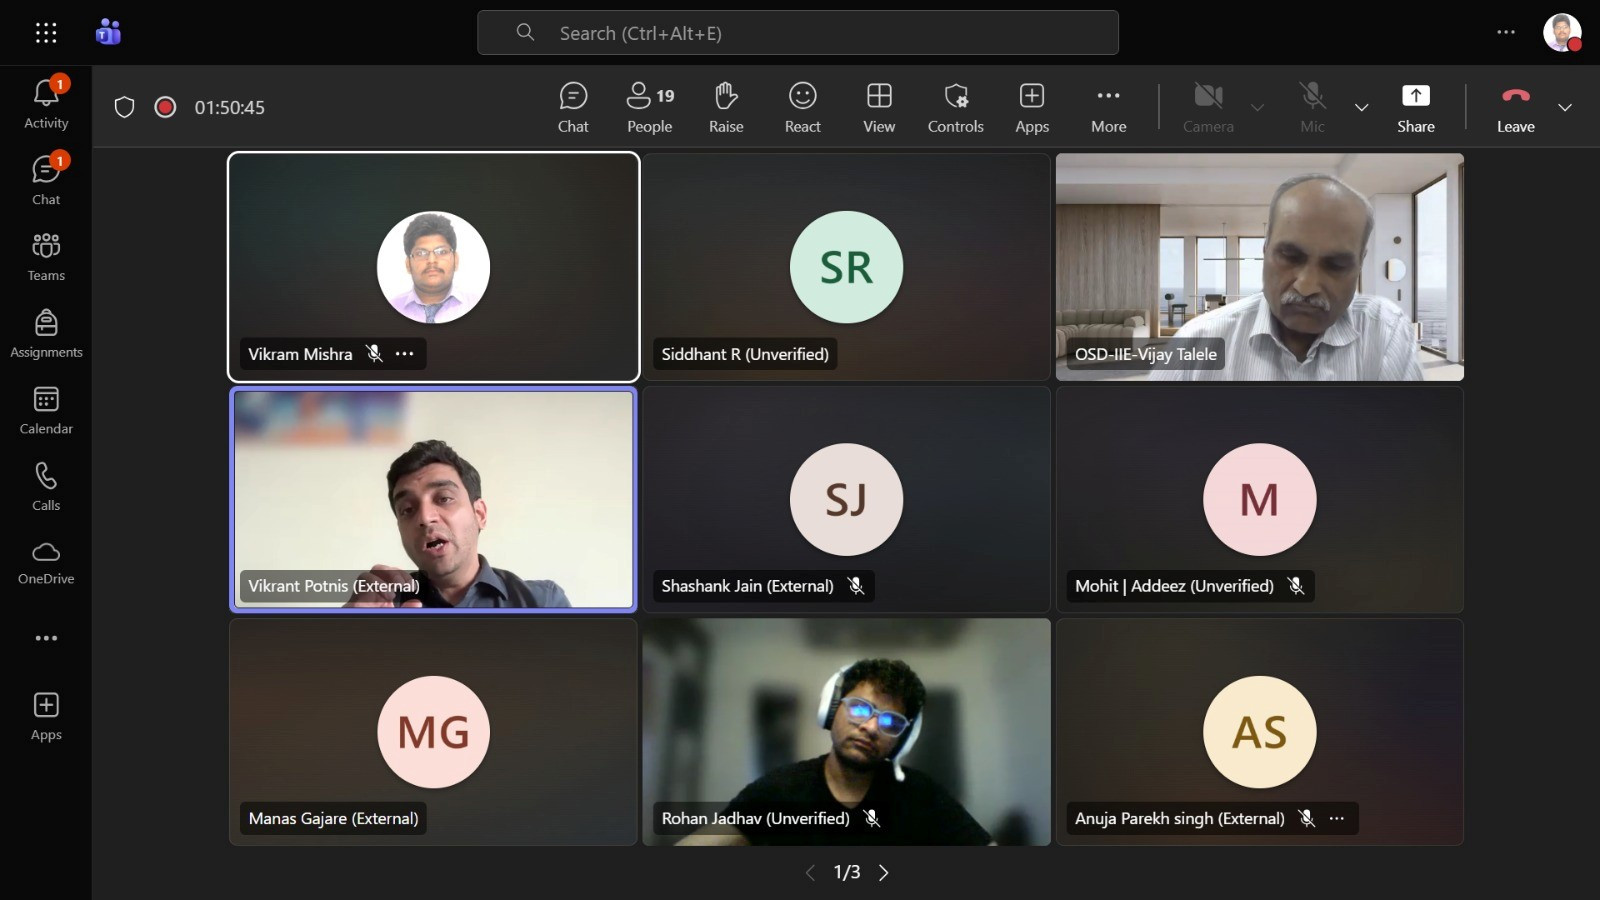Open the React emoji options
Viewport: 1600px width, 900px height.
click(802, 107)
